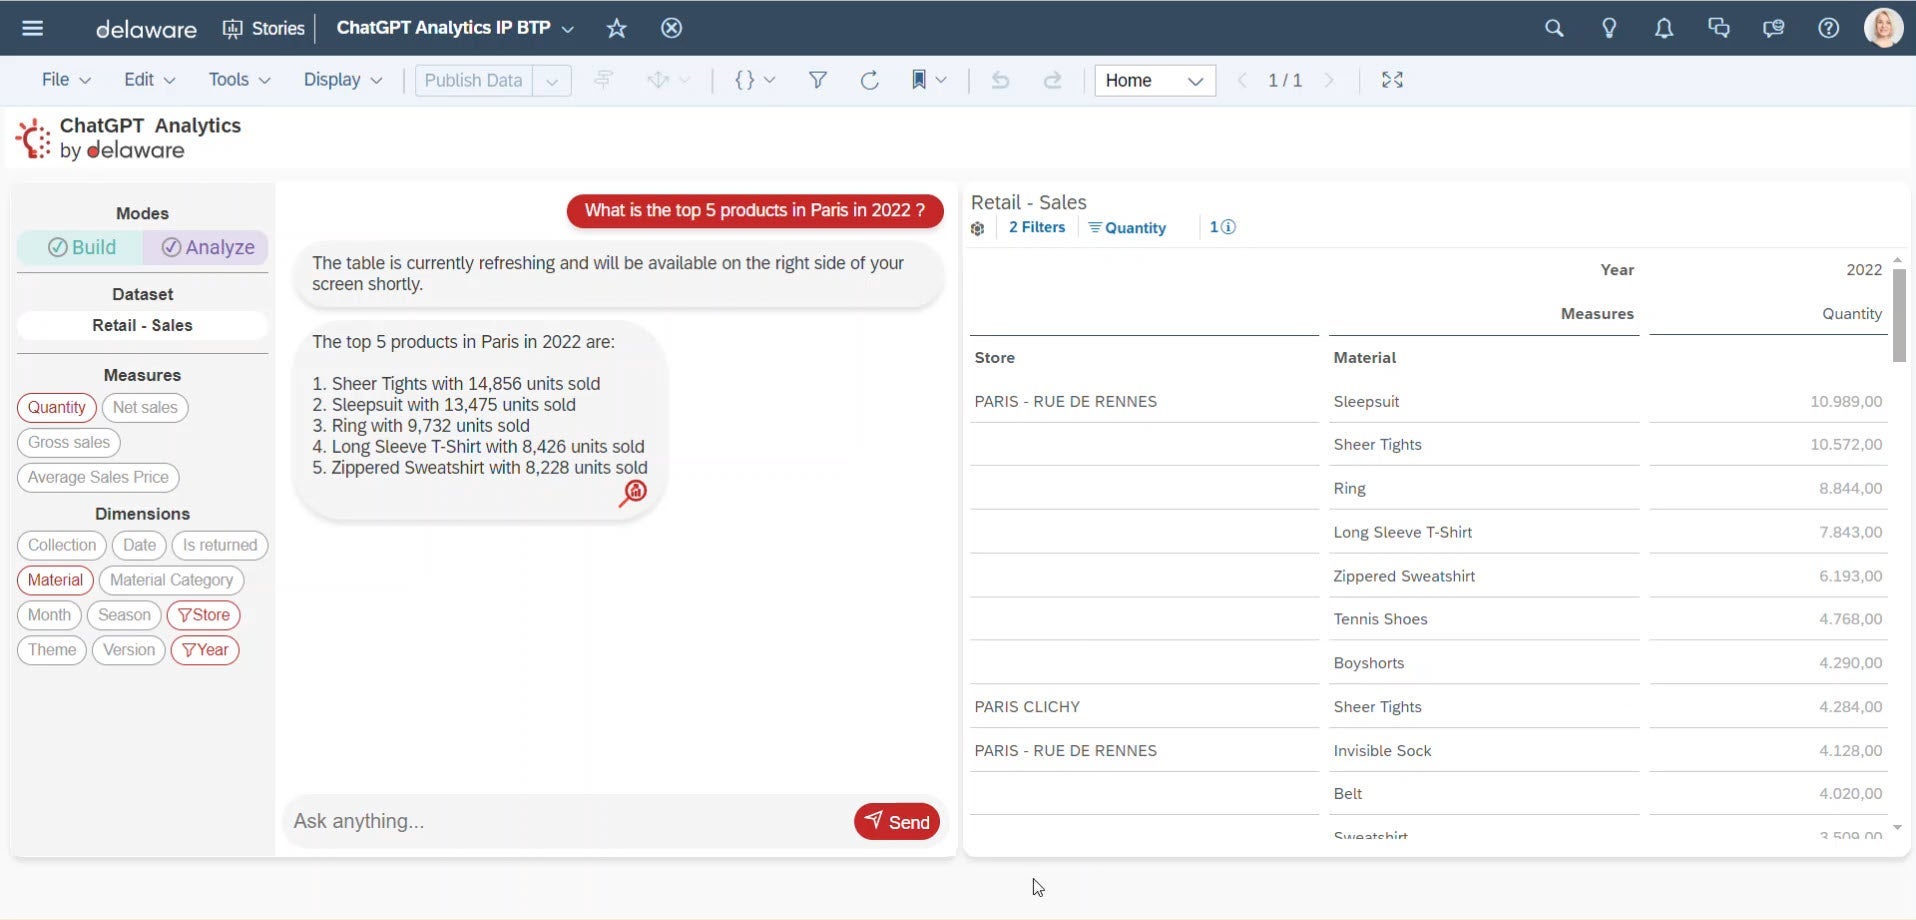This screenshot has height=920, width=1916.
Task: Open the notifications bell
Action: [1663, 28]
